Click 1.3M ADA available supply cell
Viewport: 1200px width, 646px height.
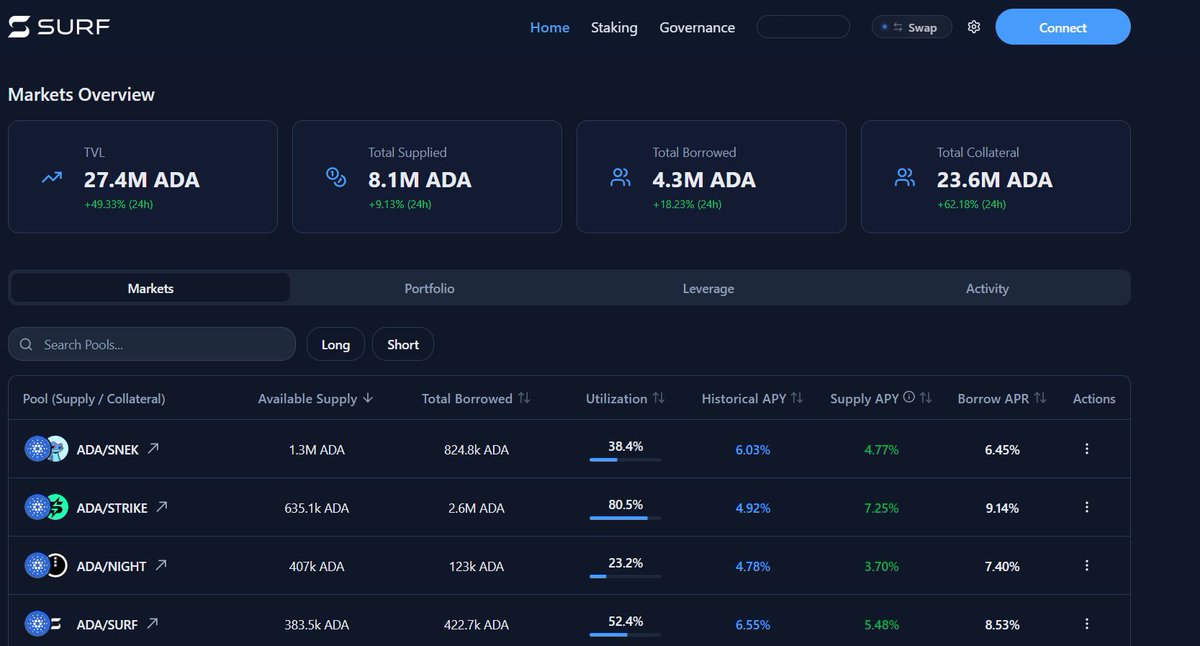point(317,450)
